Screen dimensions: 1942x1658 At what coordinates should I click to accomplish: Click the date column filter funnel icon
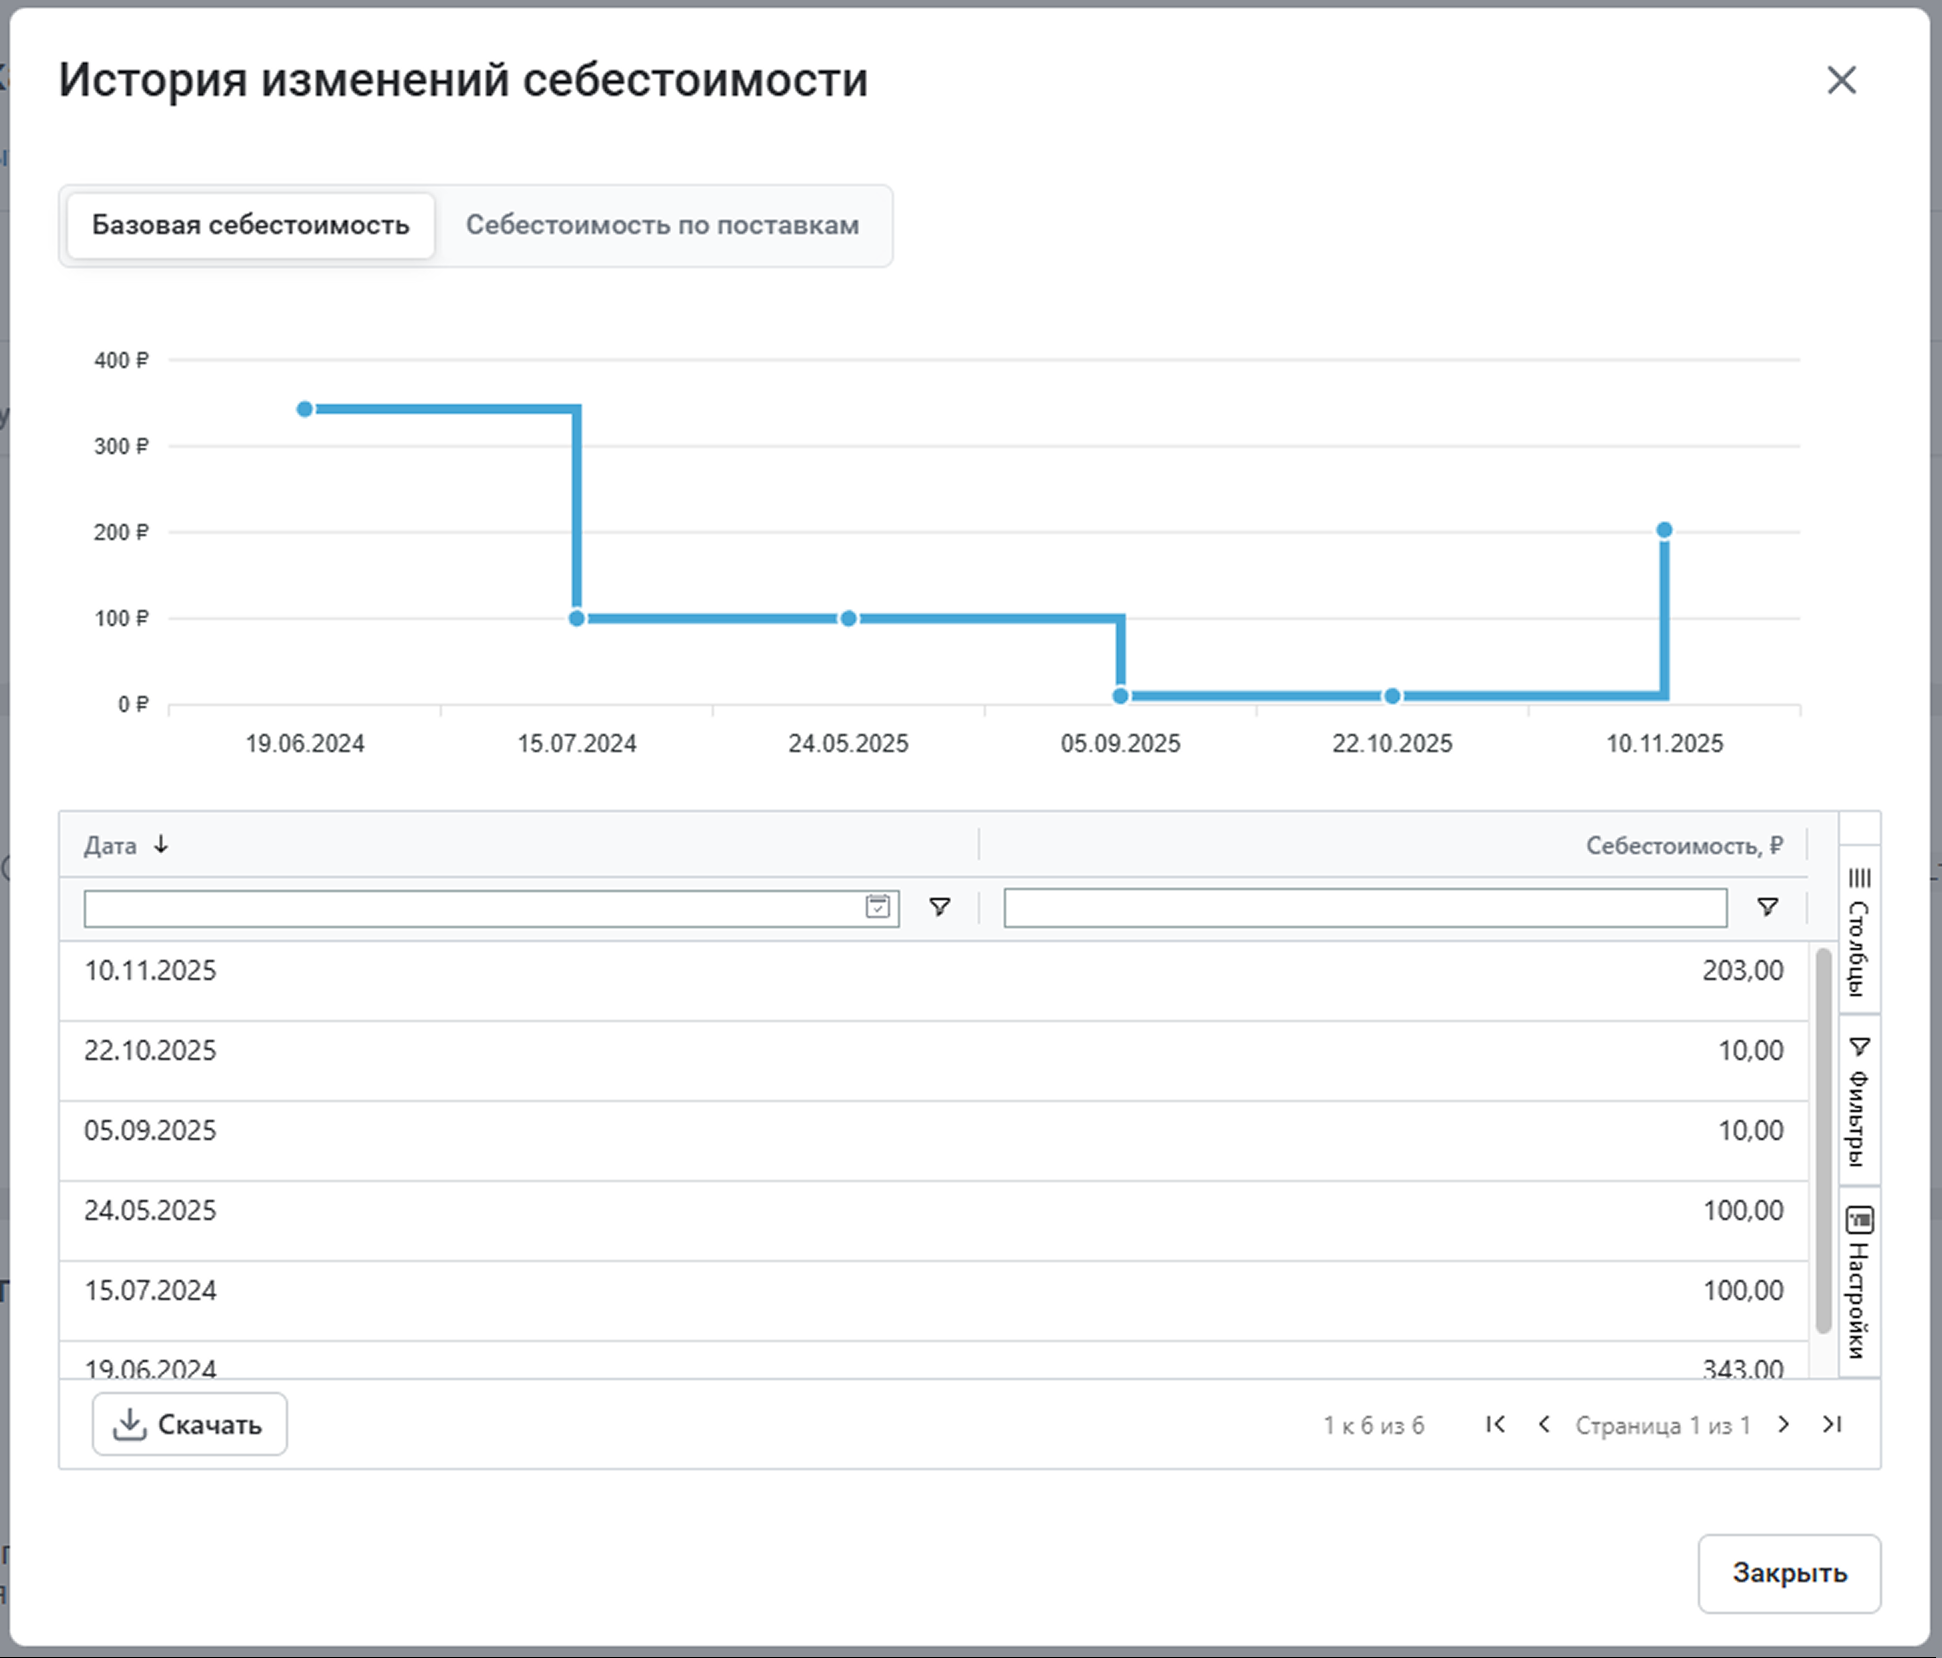tap(939, 907)
